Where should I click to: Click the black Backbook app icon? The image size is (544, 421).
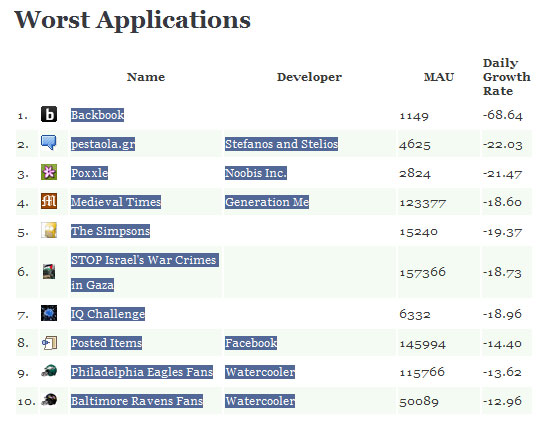49,114
